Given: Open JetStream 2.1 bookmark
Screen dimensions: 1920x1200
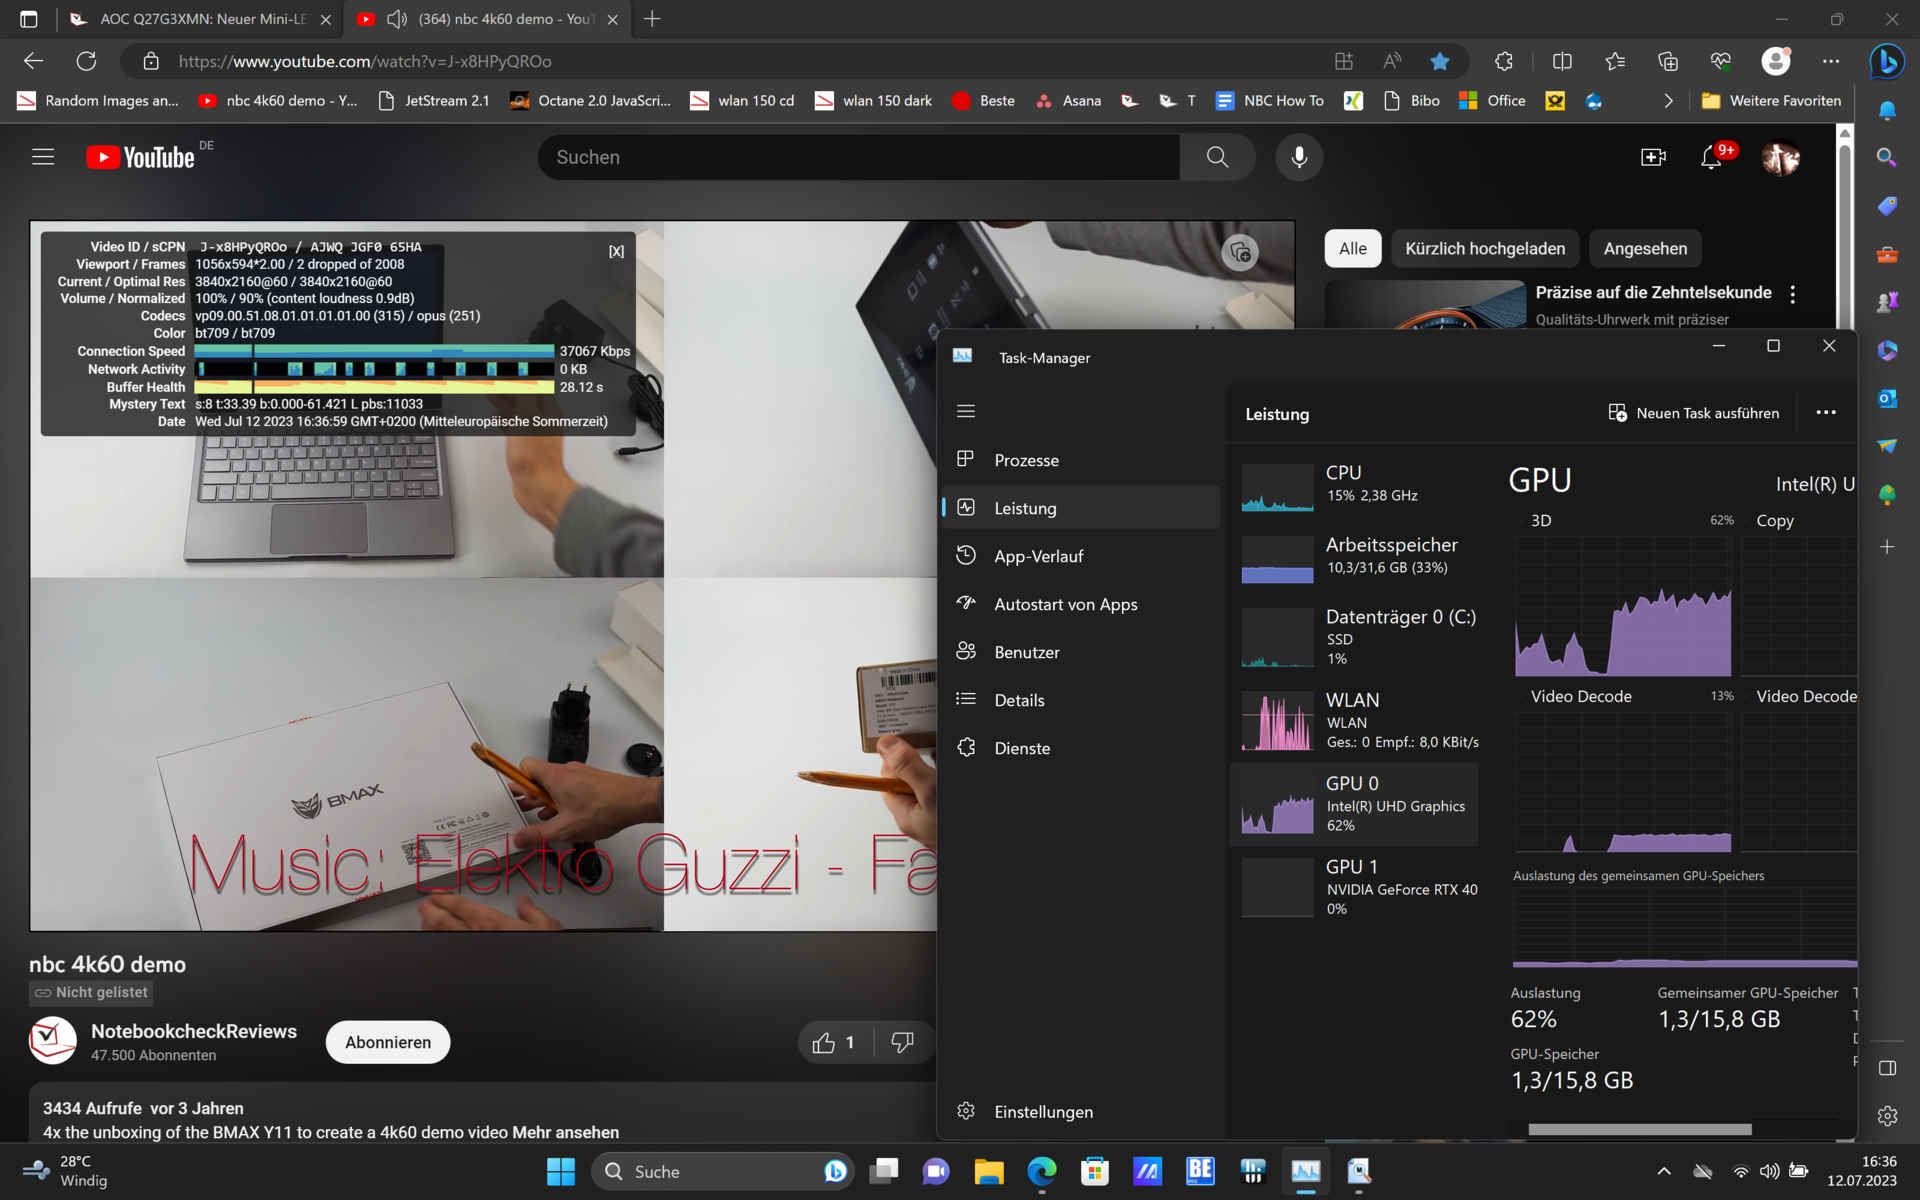Looking at the screenshot, I should pyautogui.click(x=433, y=101).
